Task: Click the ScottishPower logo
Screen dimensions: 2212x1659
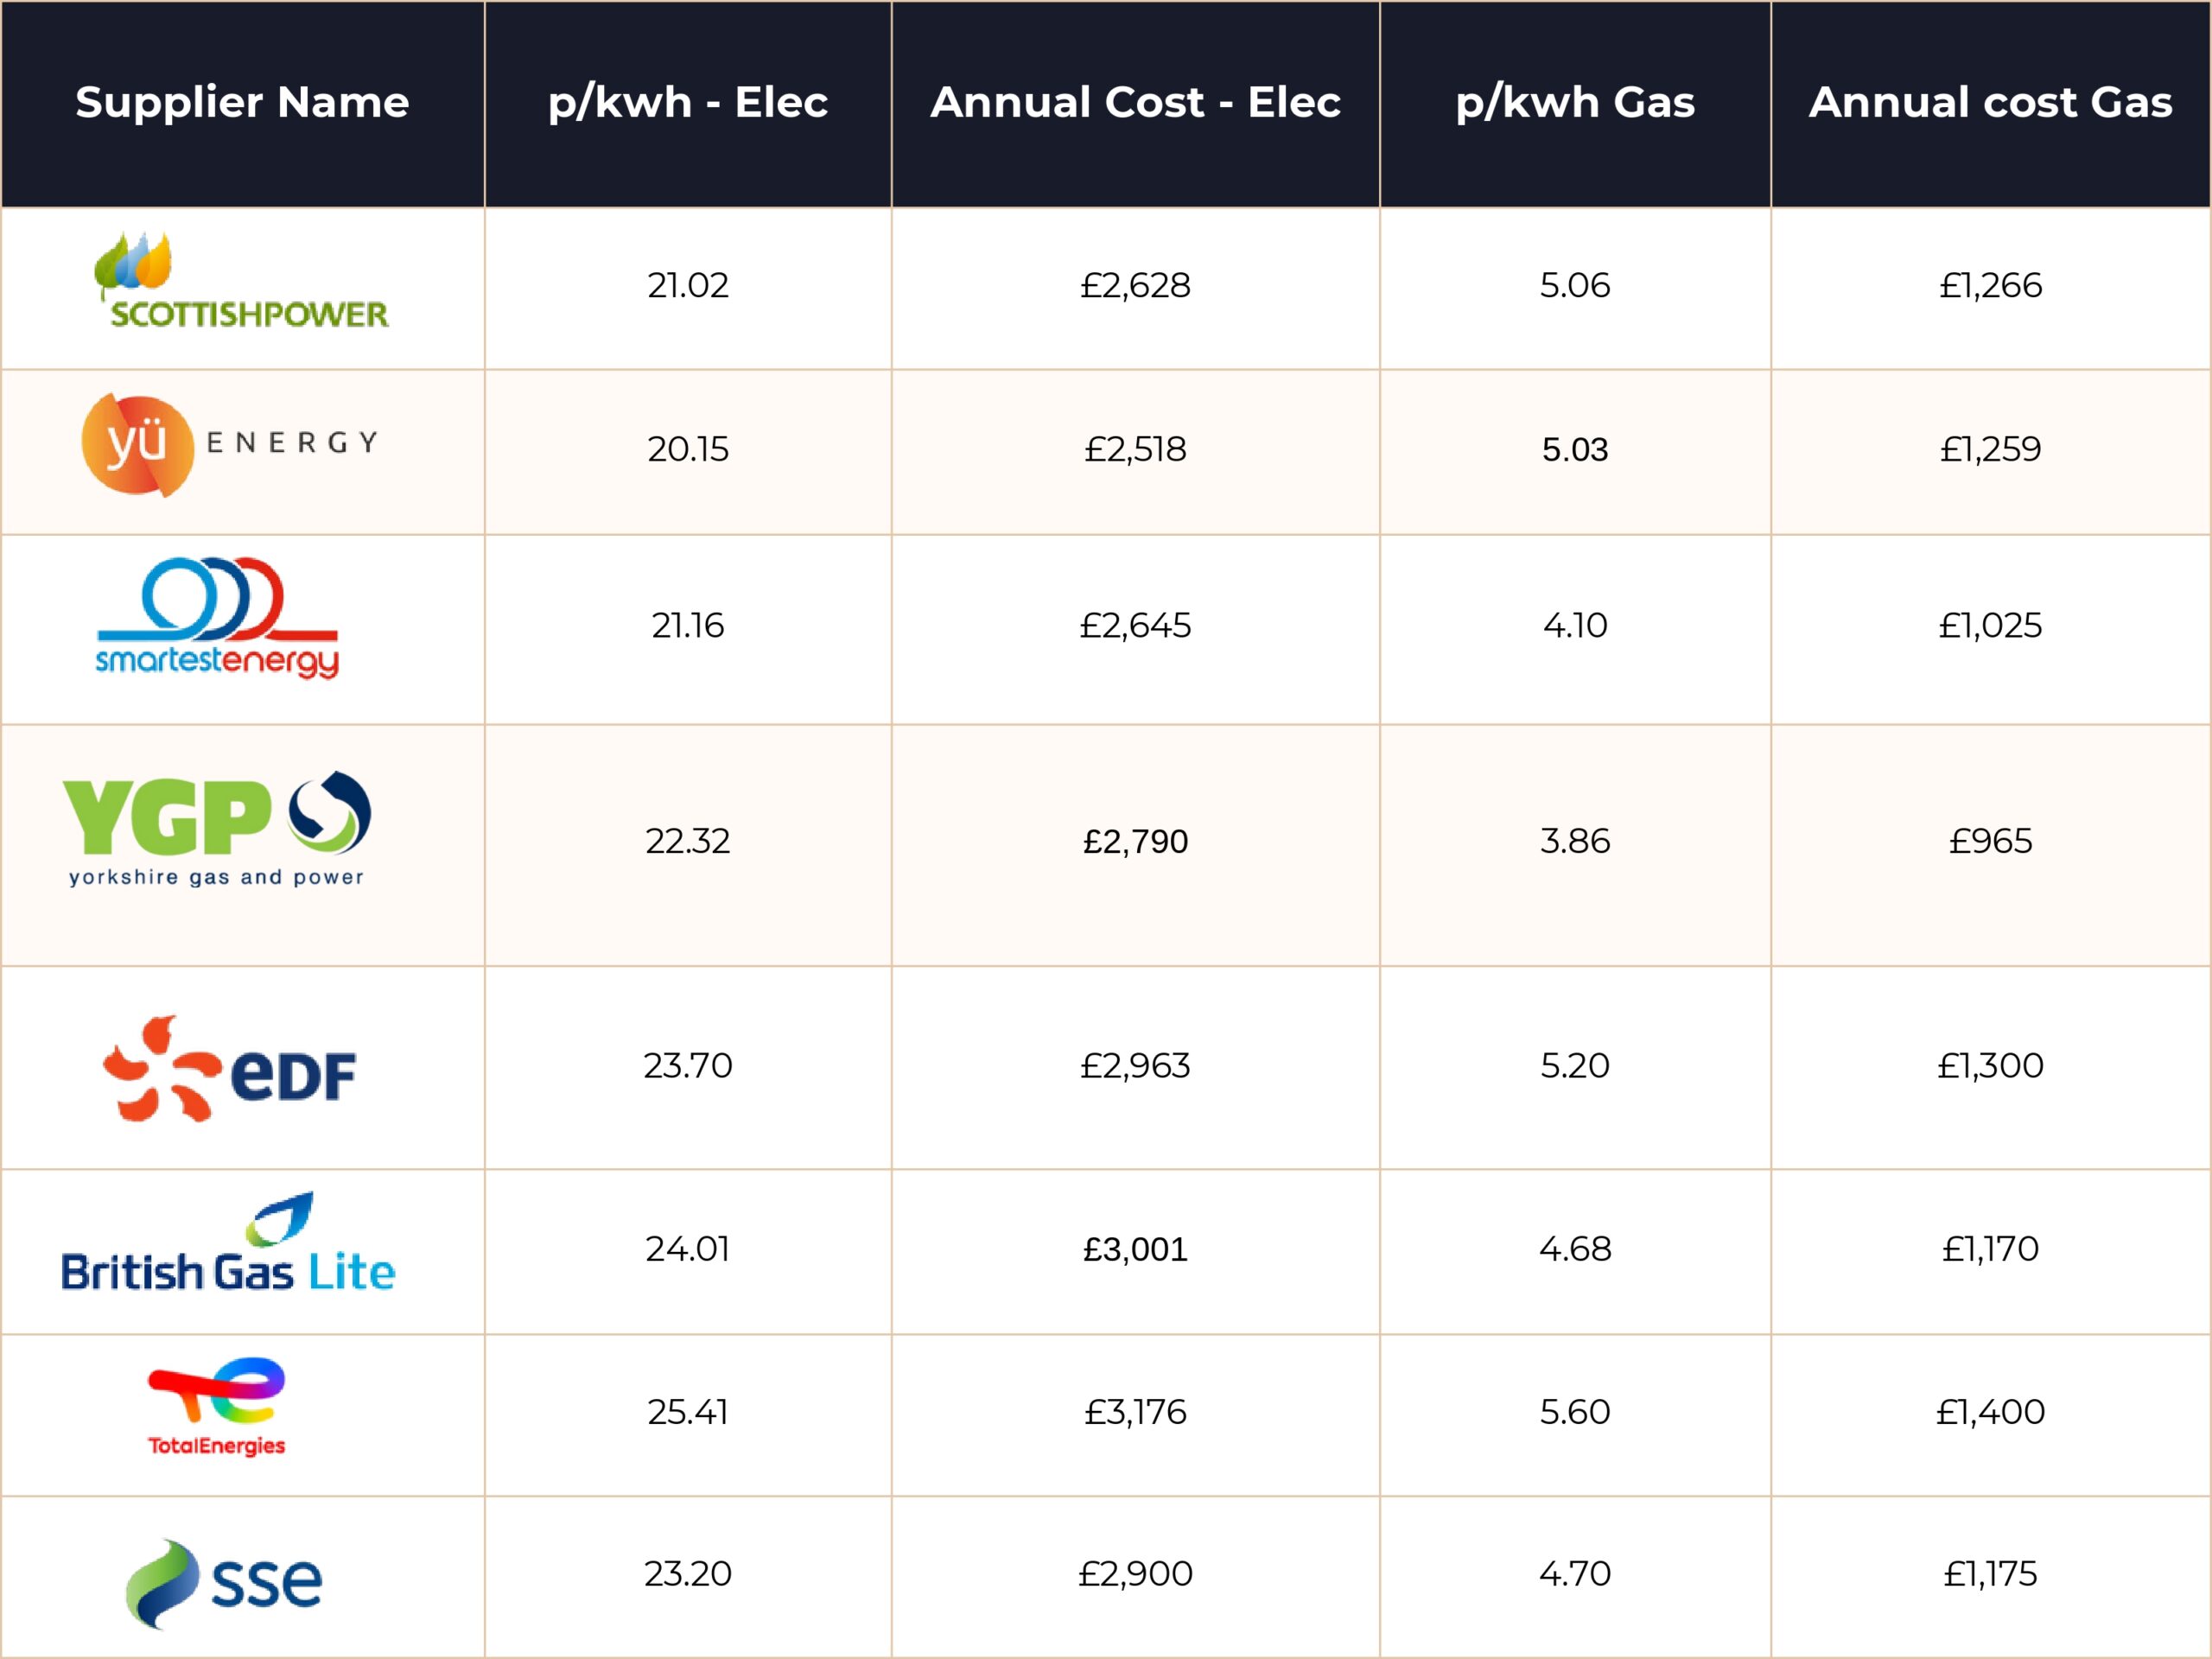Action: coord(241,284)
